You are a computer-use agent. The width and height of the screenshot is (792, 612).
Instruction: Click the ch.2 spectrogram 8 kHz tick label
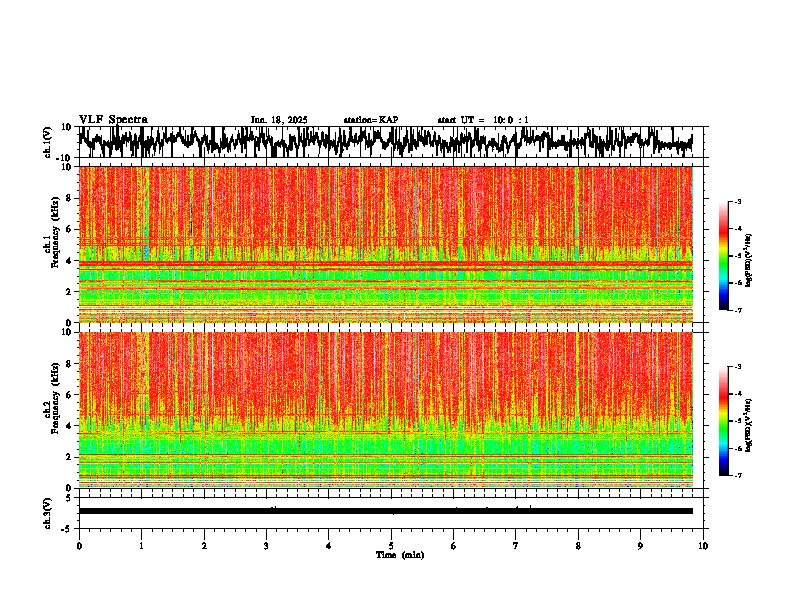[x=69, y=364]
